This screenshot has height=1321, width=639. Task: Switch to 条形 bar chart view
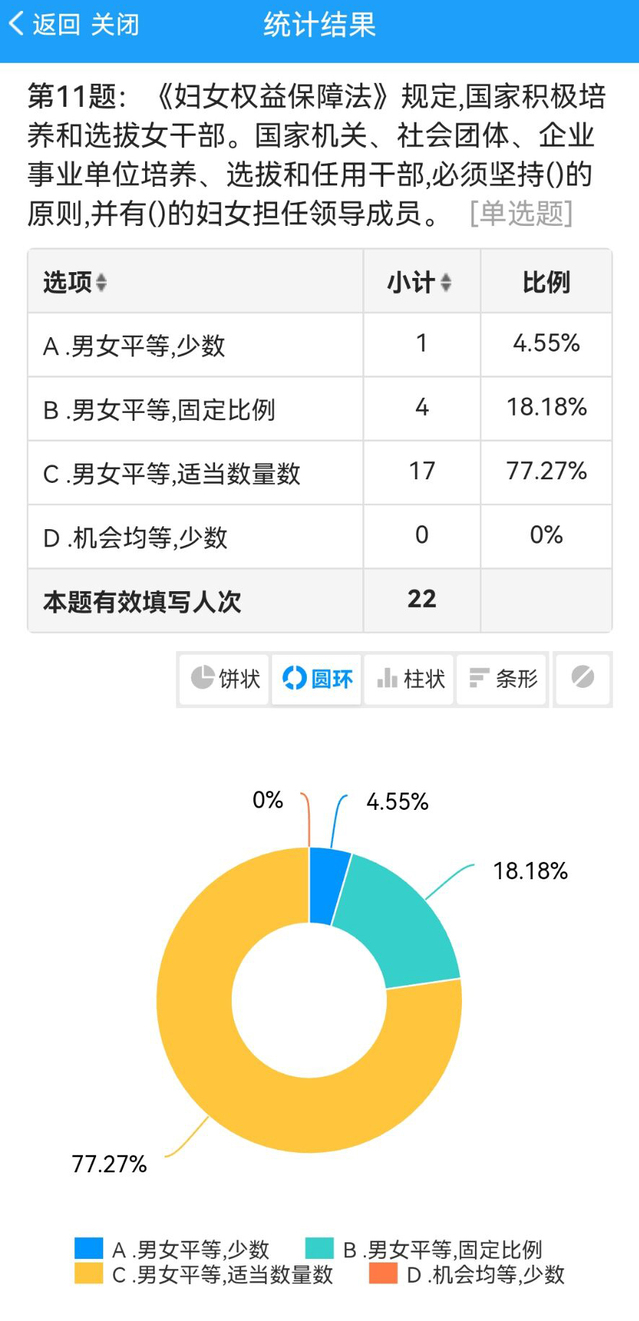point(503,679)
